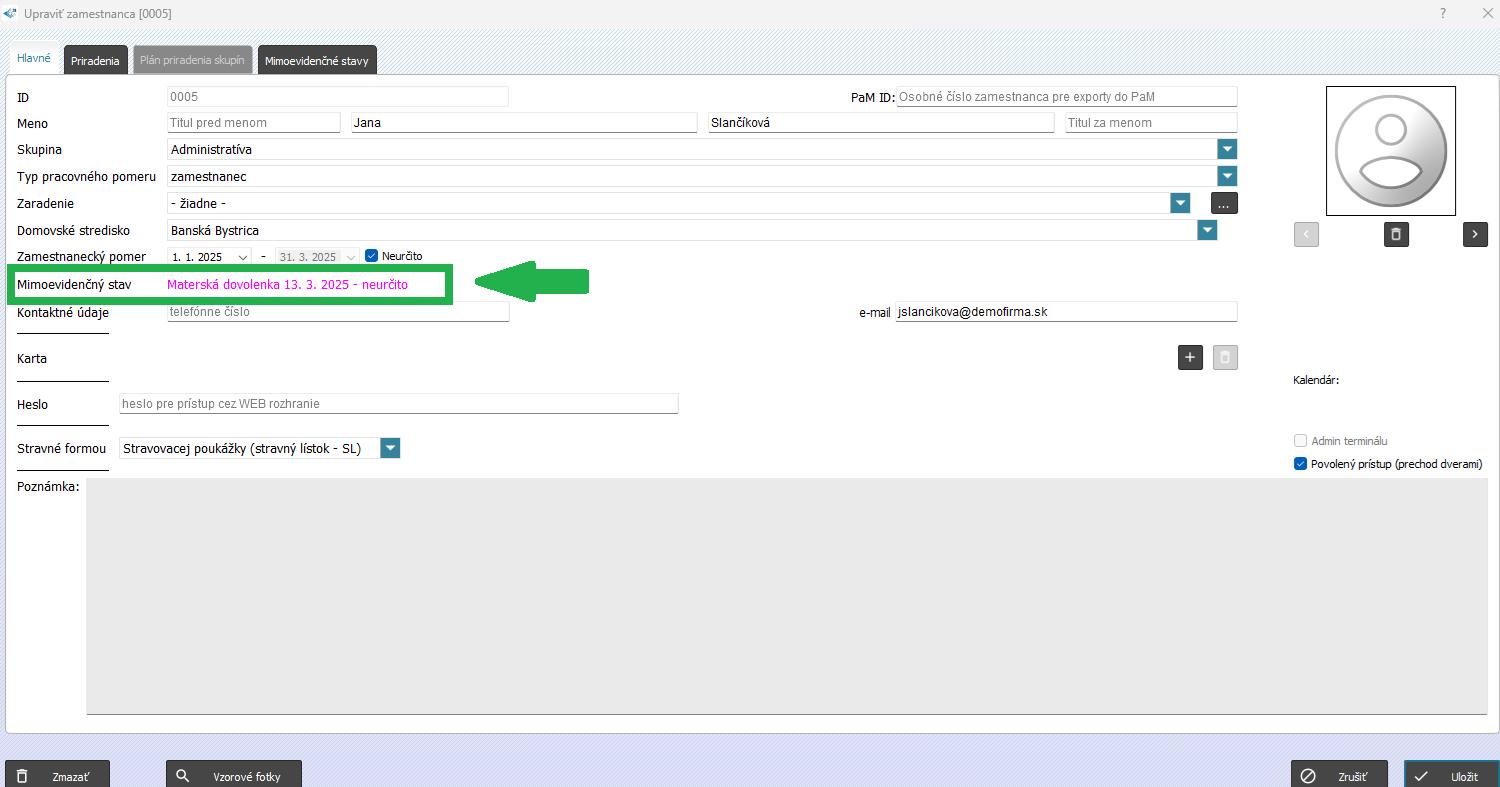
Task: Switch to the Priradenia tab
Action: 95,60
